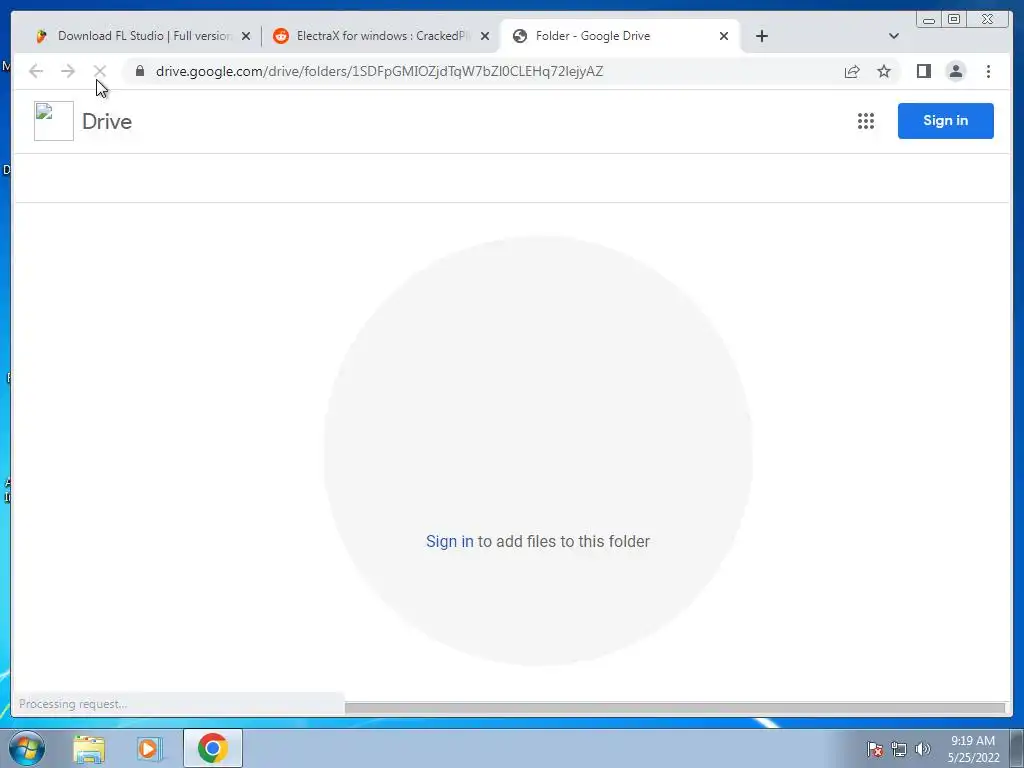Go back to the previous page
This screenshot has width=1024, height=768.
(x=36, y=71)
